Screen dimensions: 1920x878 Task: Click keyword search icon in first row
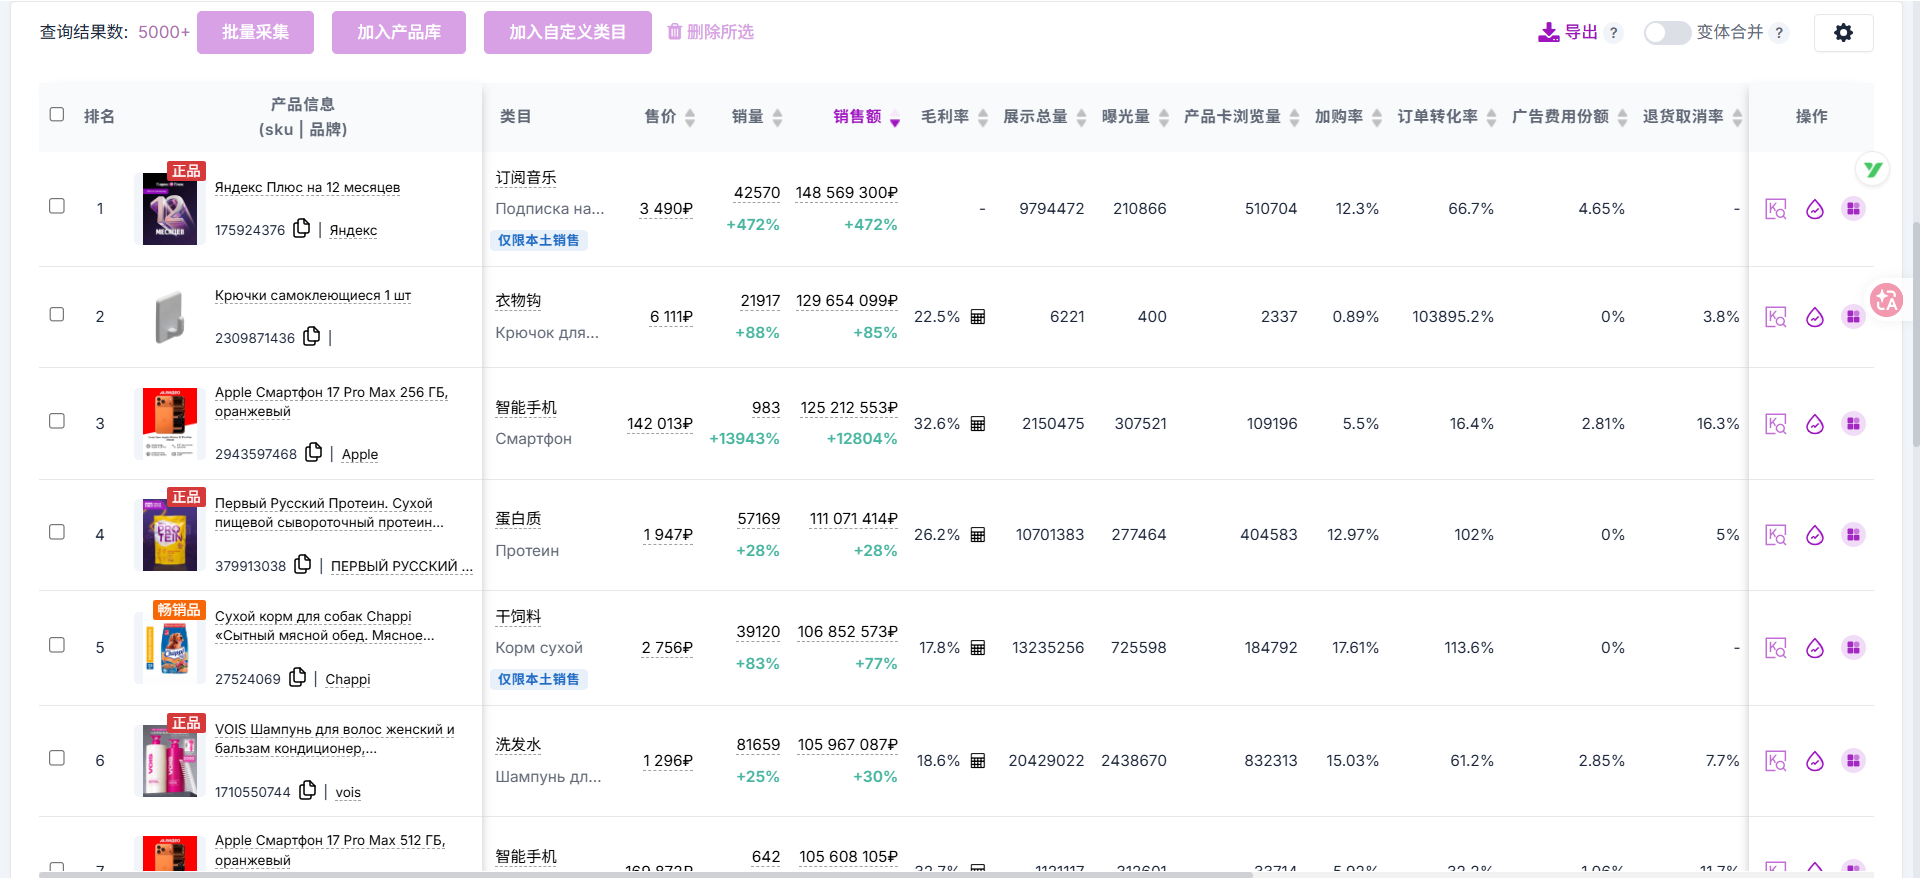click(x=1775, y=209)
